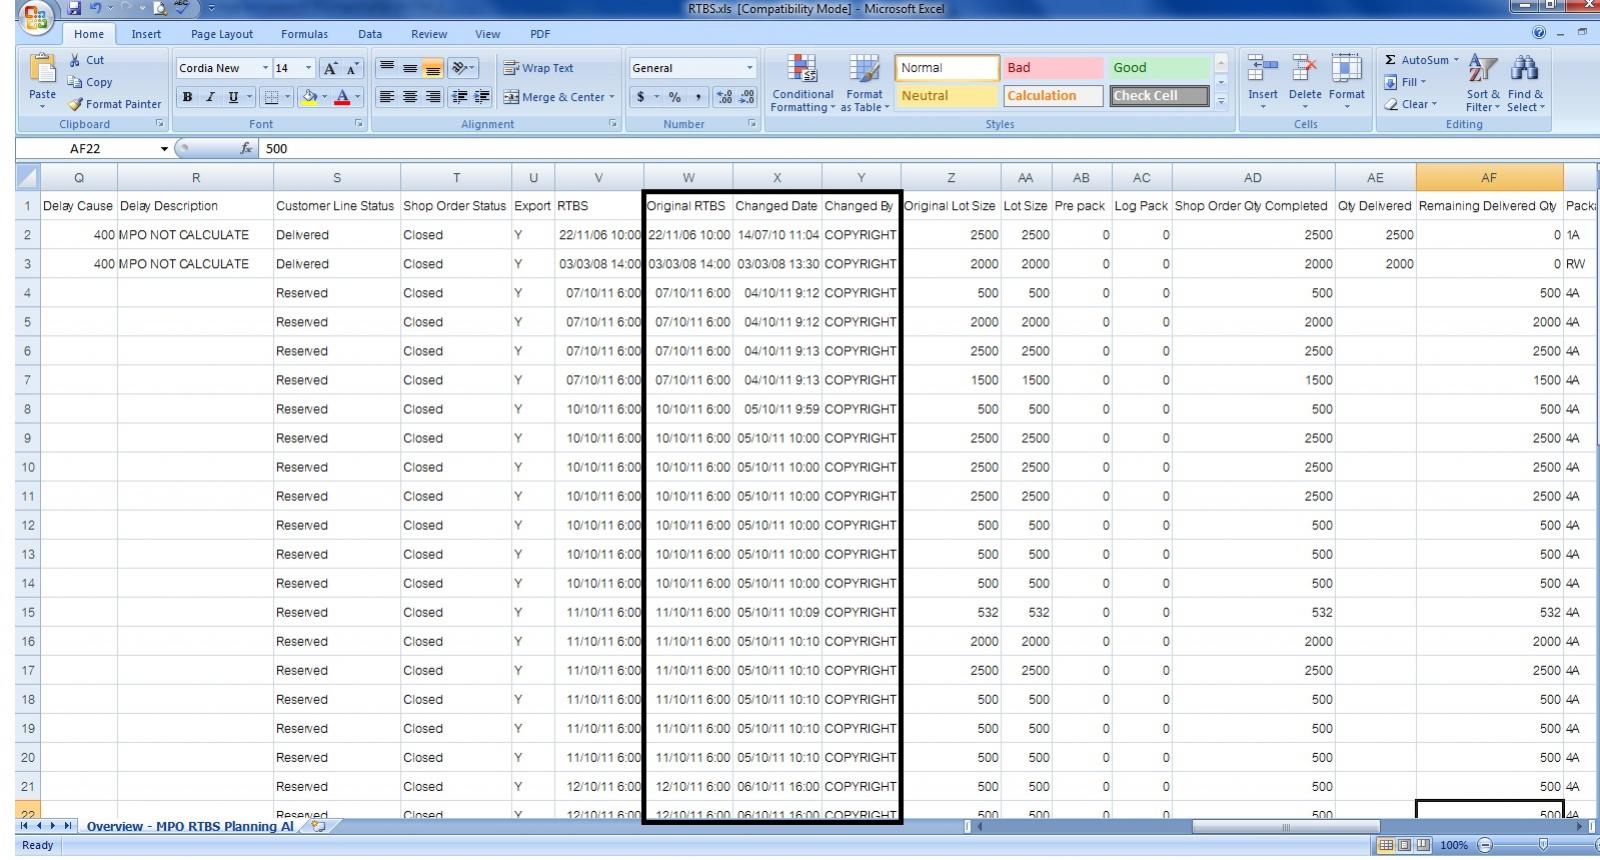
Task: Click the Delete cells icon
Action: (1304, 70)
